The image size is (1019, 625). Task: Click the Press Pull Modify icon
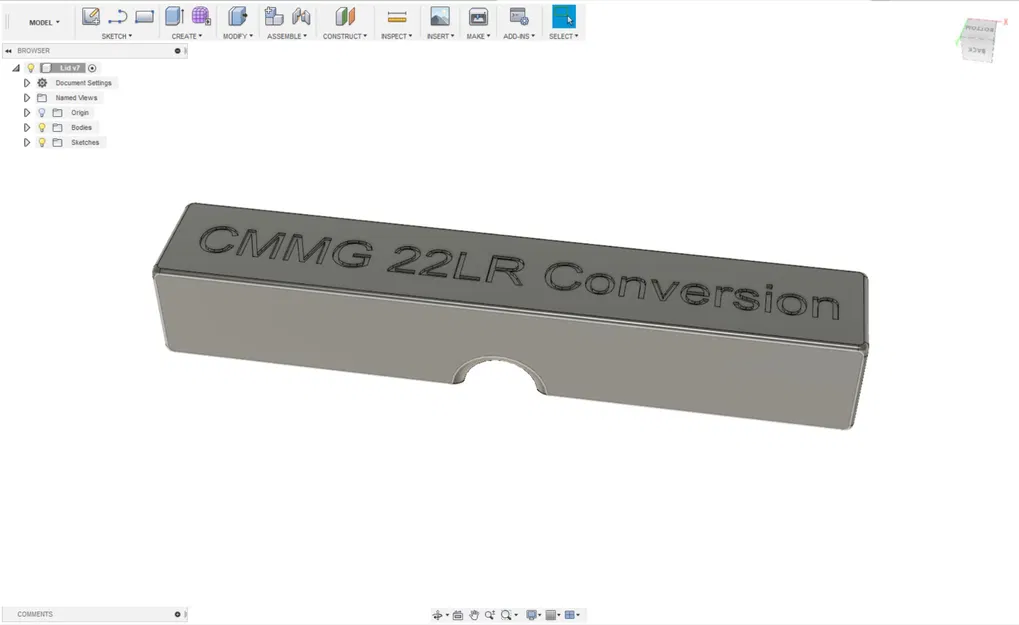236,16
